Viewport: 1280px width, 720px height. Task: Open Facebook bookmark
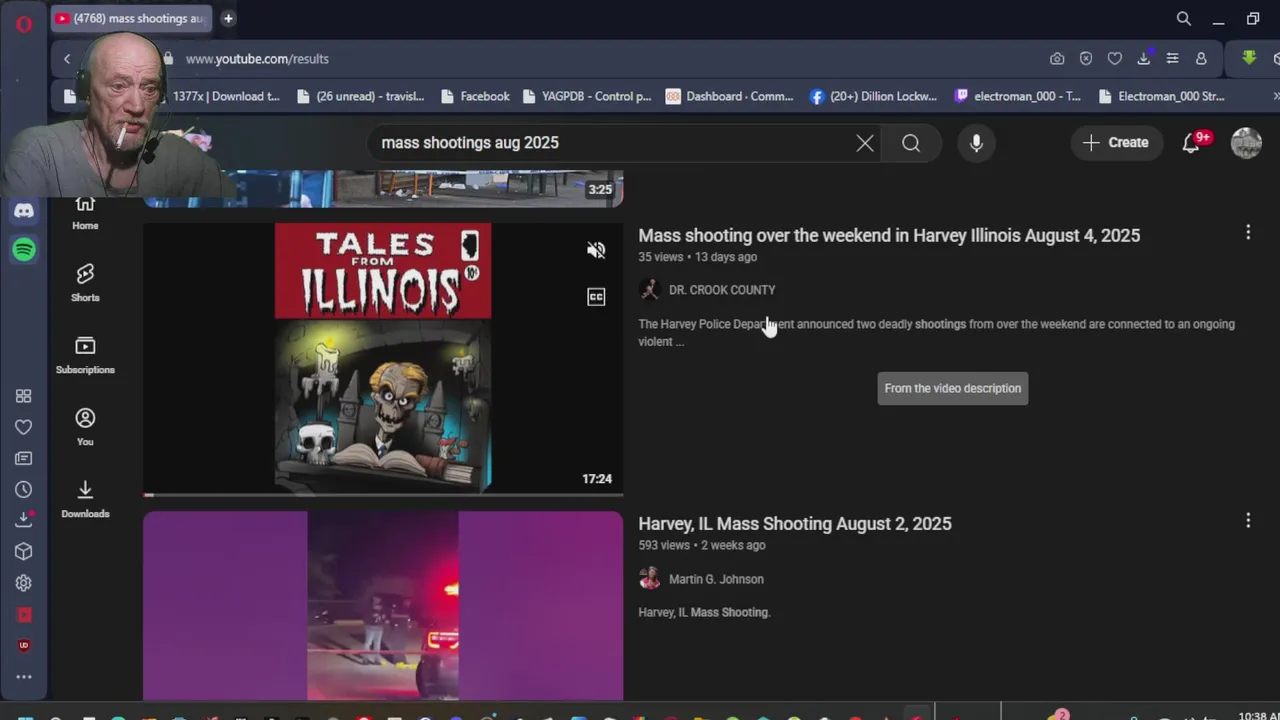(x=474, y=96)
